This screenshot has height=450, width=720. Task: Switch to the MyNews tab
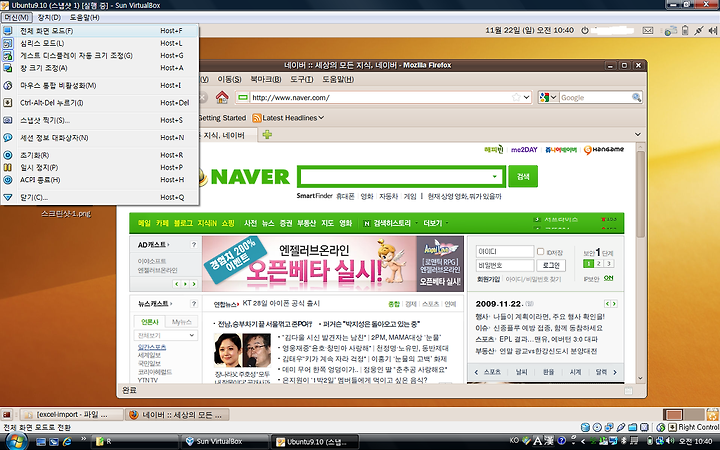[x=181, y=322]
